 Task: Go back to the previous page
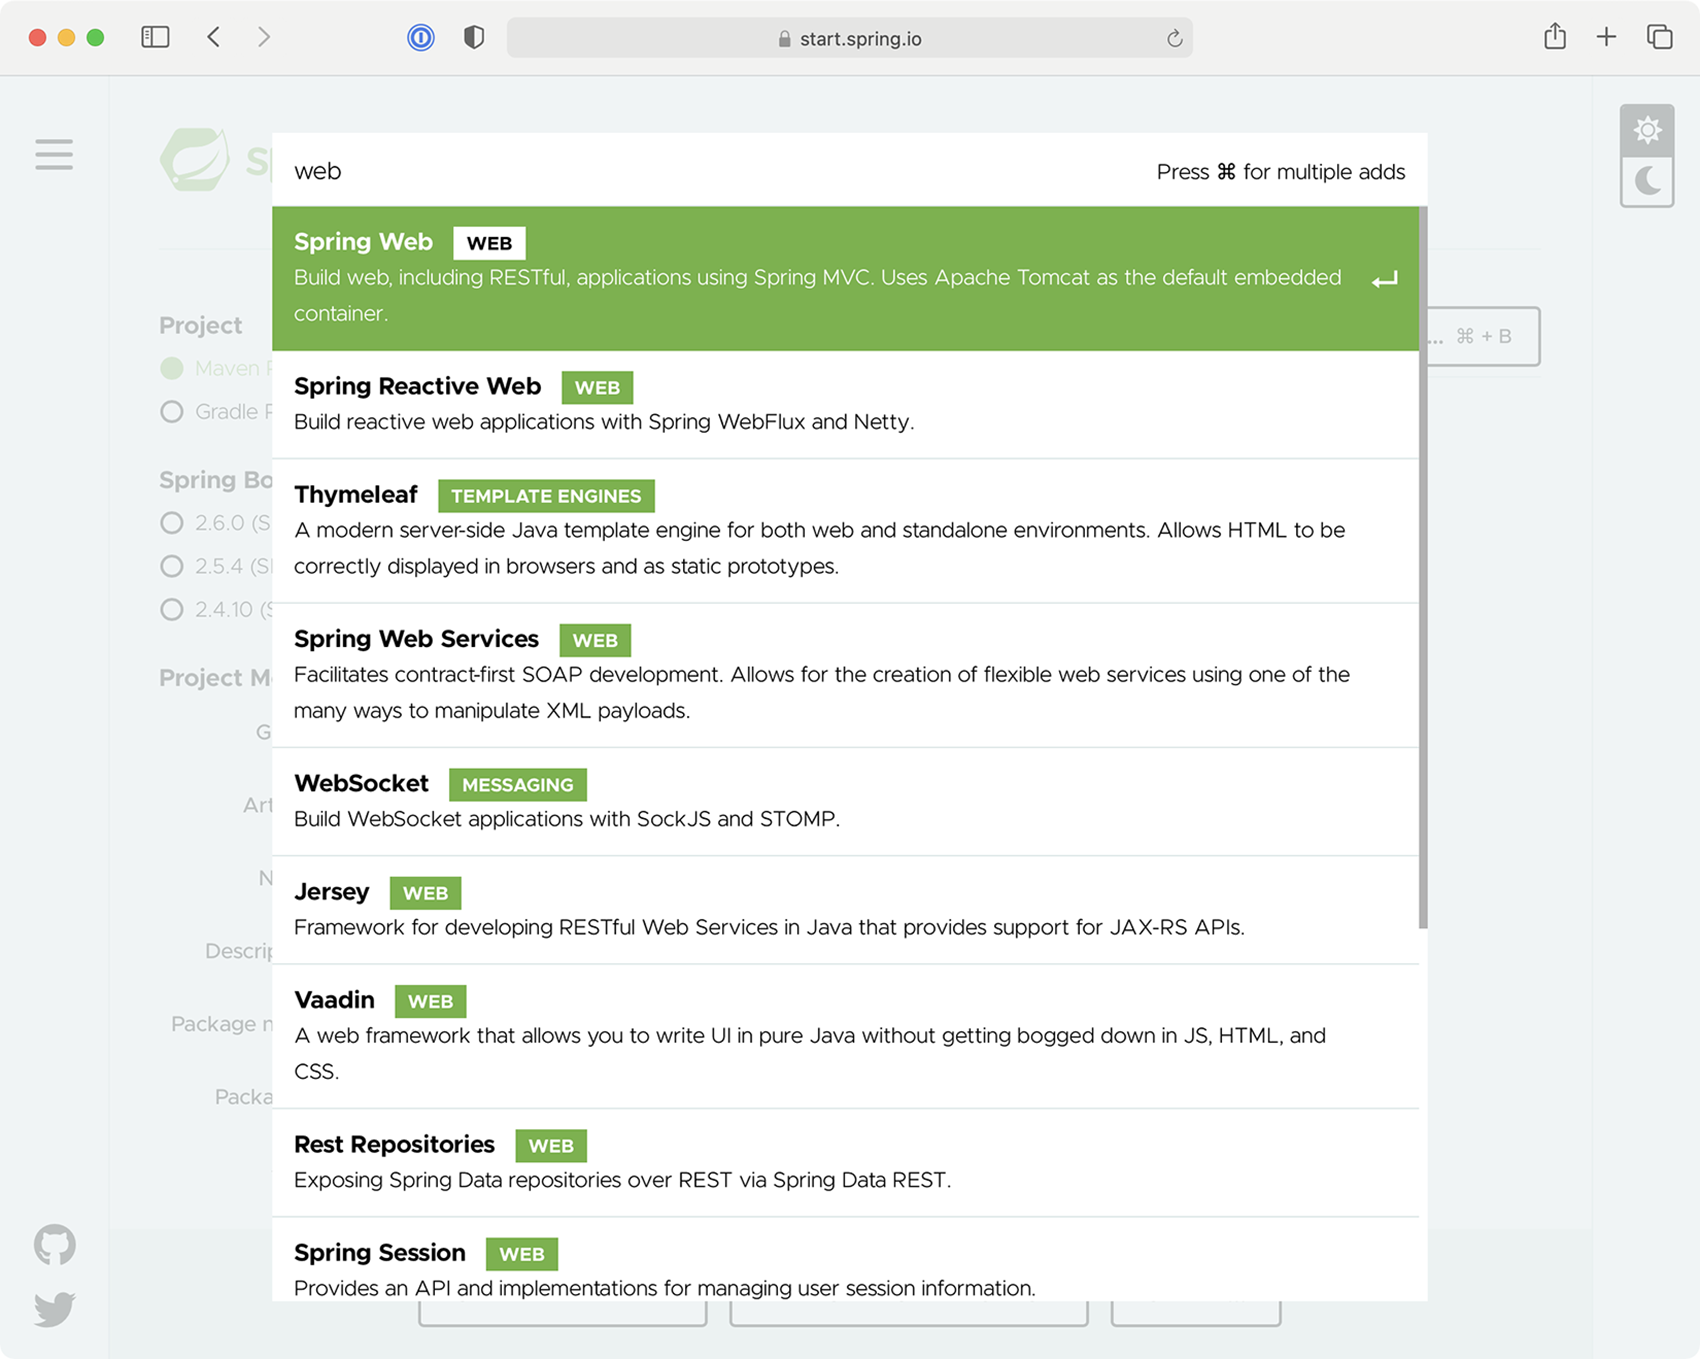coord(214,38)
